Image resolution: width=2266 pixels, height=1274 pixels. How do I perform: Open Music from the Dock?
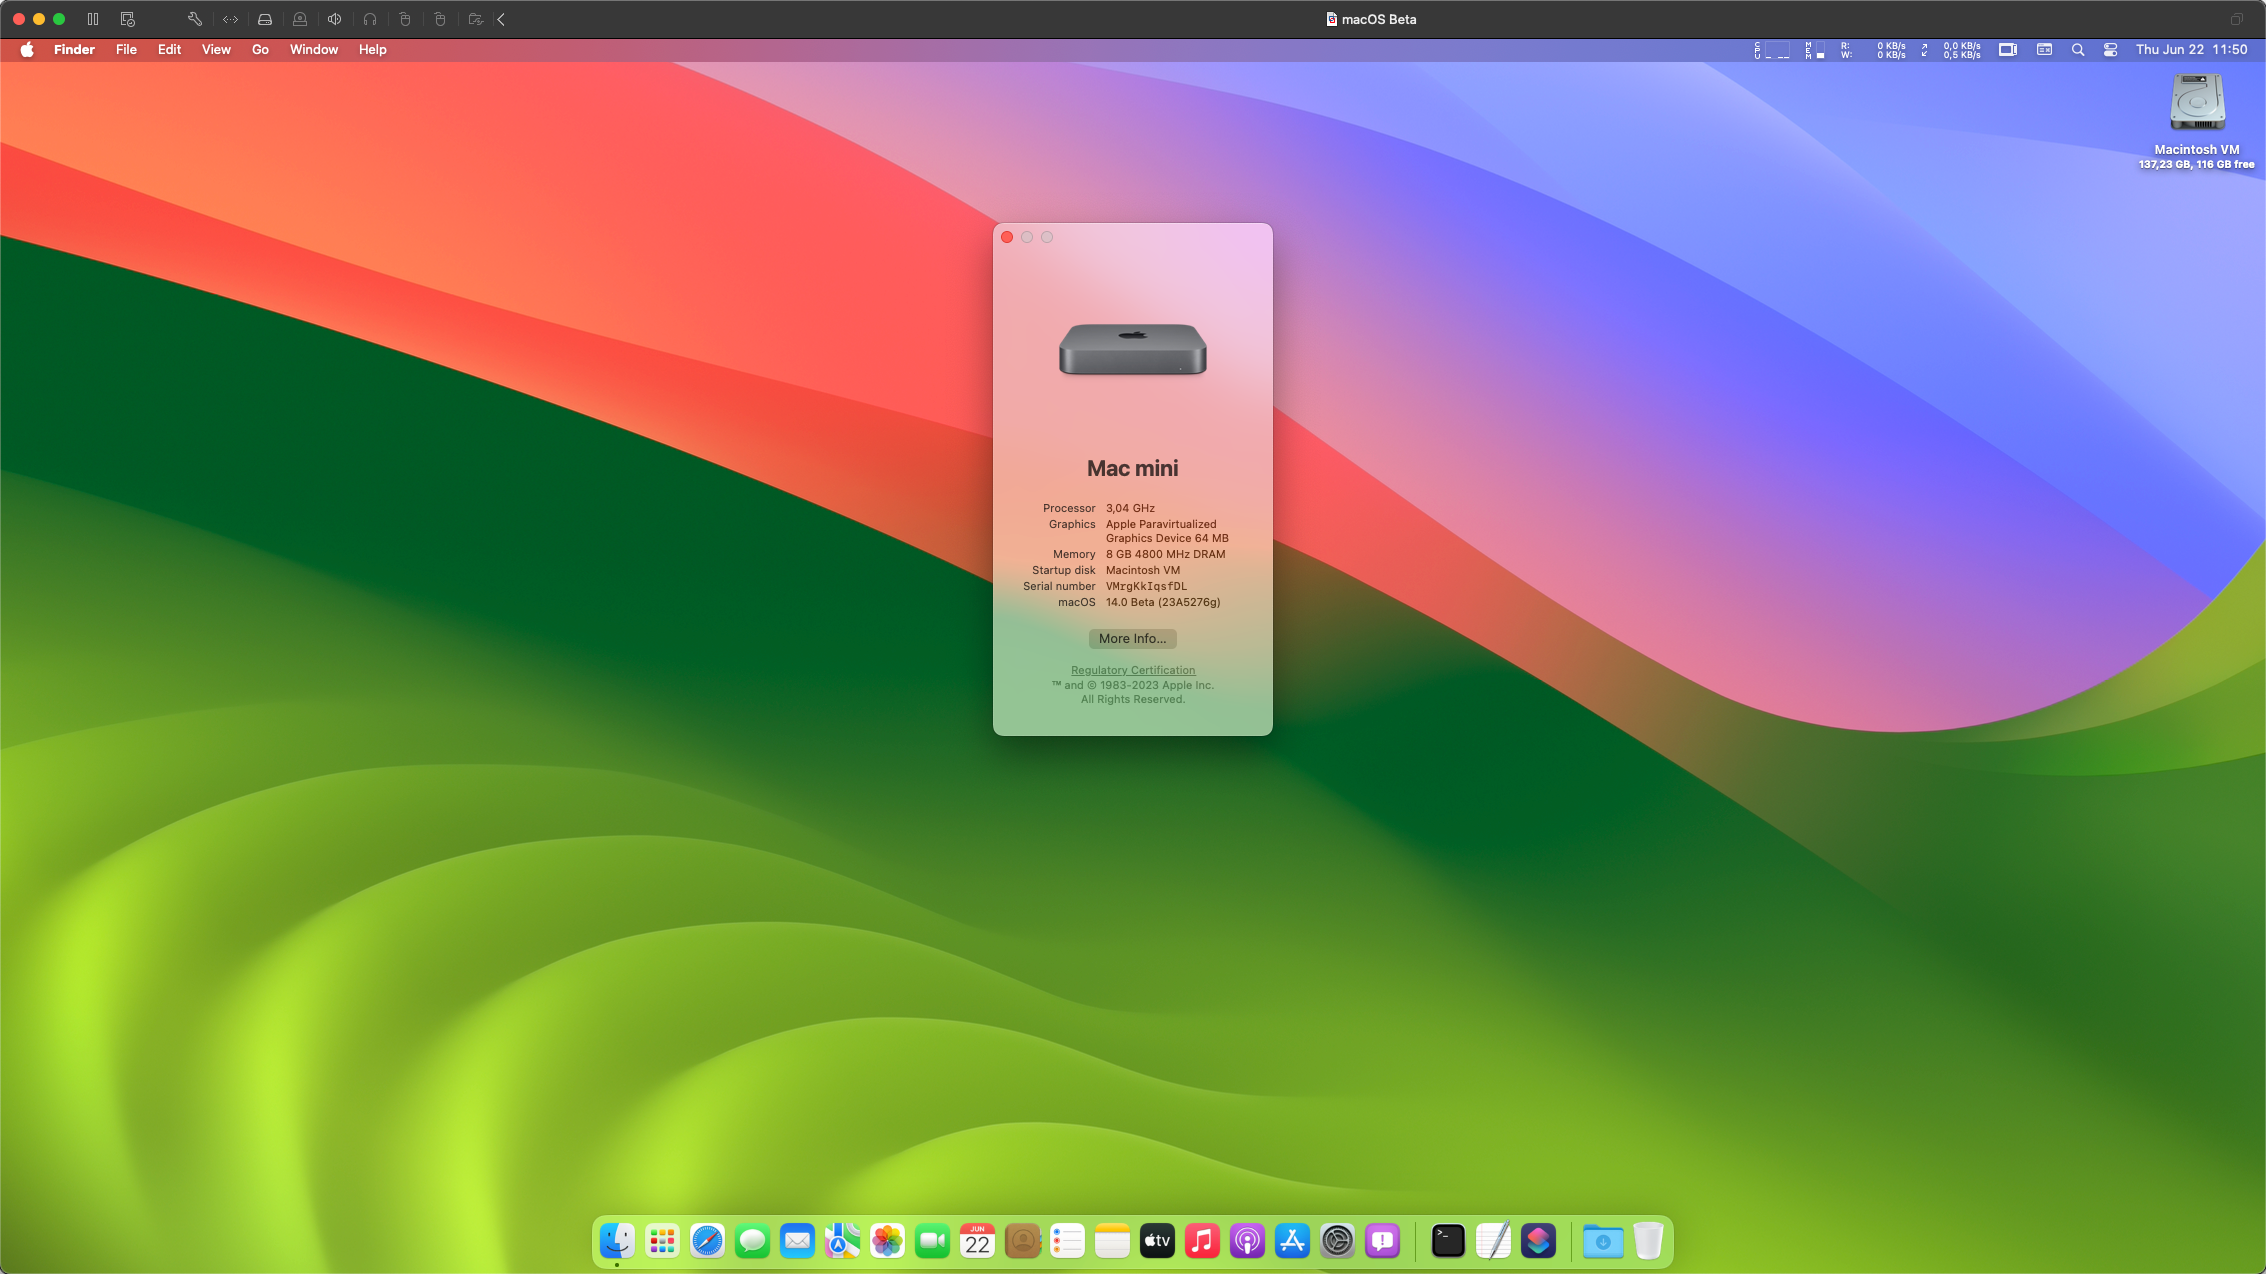click(x=1202, y=1242)
